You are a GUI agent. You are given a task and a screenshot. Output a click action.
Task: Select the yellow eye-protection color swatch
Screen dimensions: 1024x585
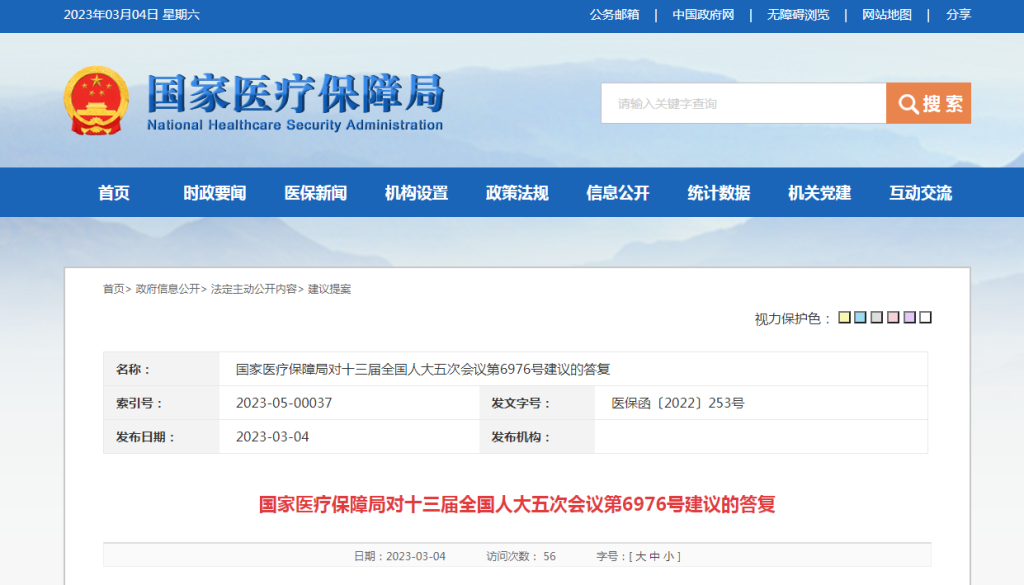(x=845, y=318)
